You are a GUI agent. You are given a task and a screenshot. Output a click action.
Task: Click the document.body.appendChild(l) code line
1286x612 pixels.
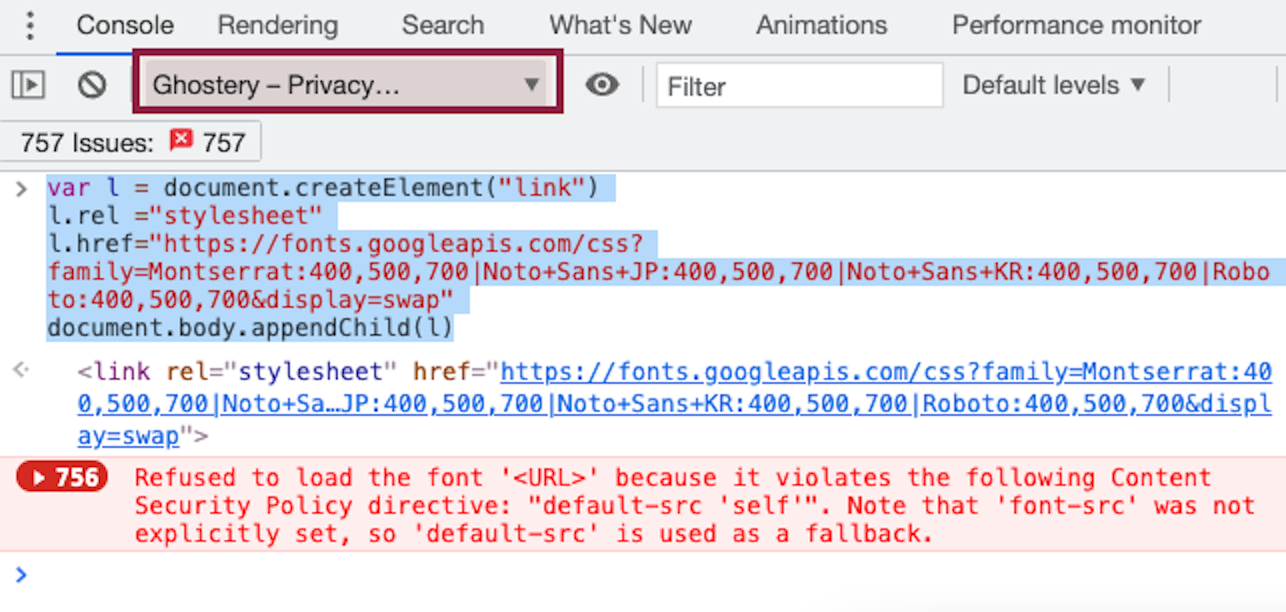click(x=249, y=327)
